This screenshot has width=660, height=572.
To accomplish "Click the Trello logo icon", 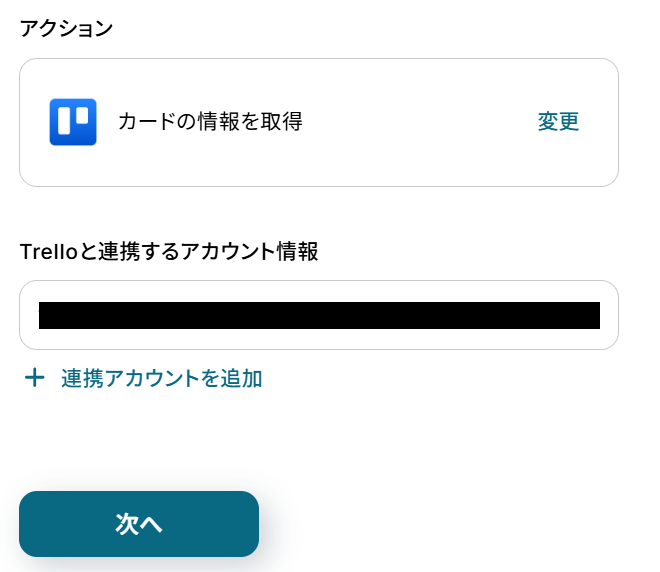I will tap(73, 122).
